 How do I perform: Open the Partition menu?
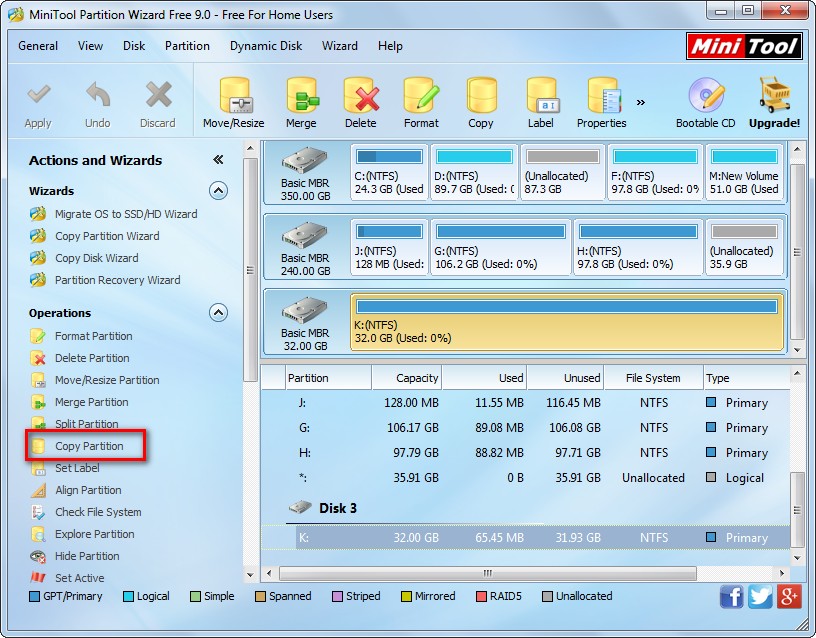click(x=187, y=46)
